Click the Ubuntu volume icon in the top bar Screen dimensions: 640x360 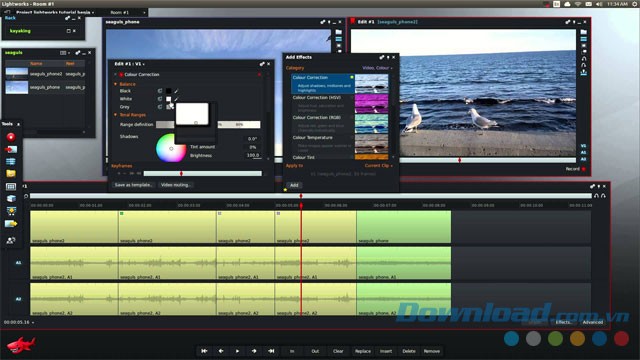(599, 4)
